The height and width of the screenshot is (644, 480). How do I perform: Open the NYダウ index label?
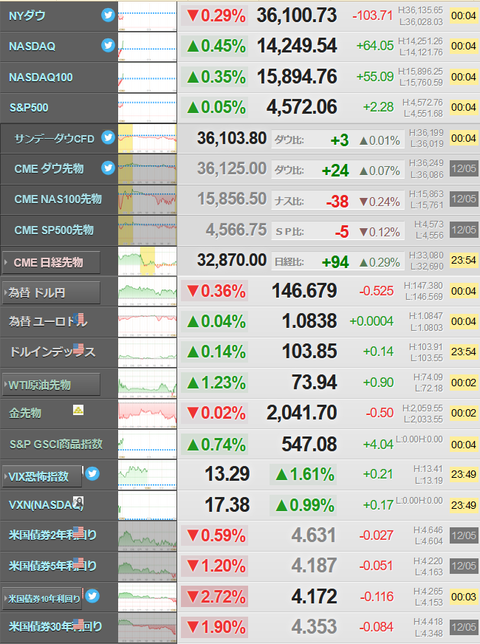pyautogui.click(x=27, y=16)
